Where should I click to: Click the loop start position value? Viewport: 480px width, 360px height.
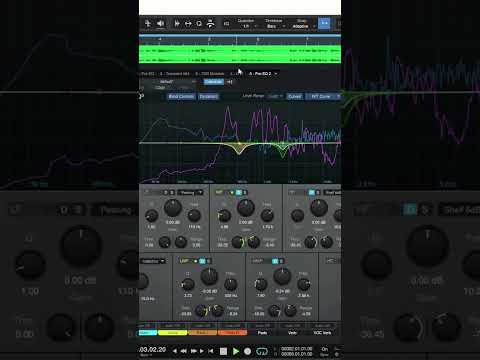297,349
